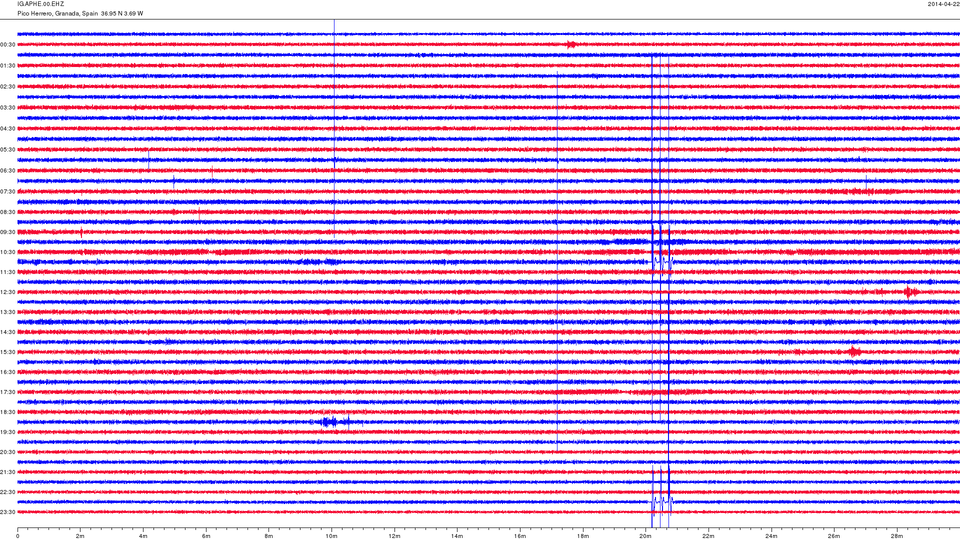960x540 pixels.
Task: Select the 05:30 time label
Action: tap(8, 149)
